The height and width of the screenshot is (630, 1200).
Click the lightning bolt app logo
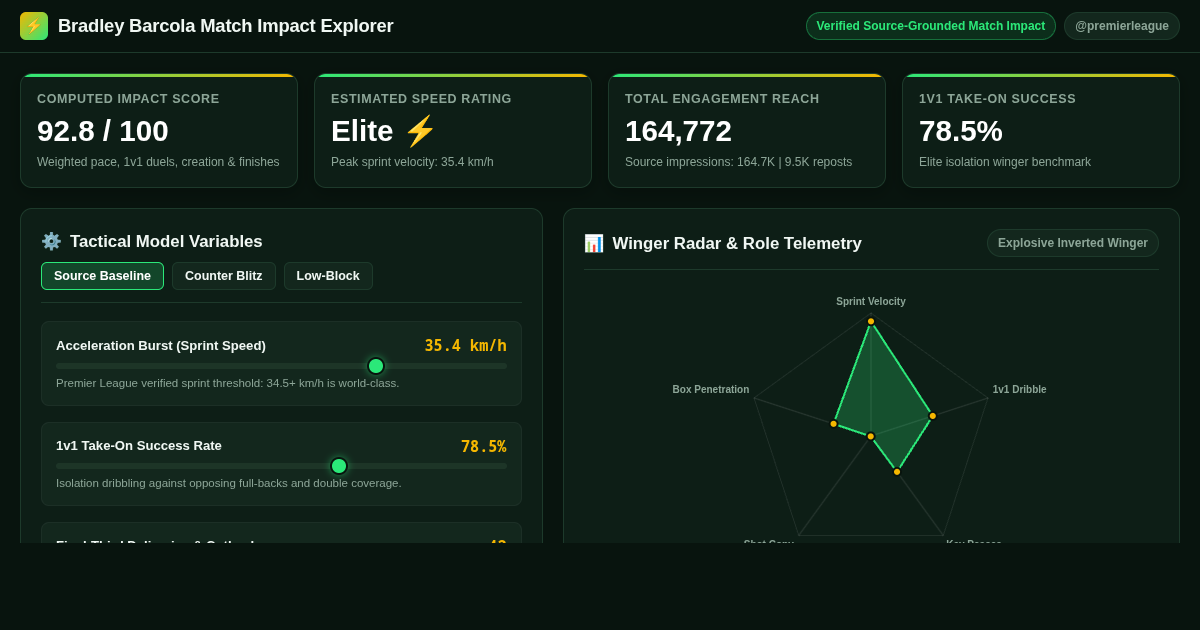(34, 26)
